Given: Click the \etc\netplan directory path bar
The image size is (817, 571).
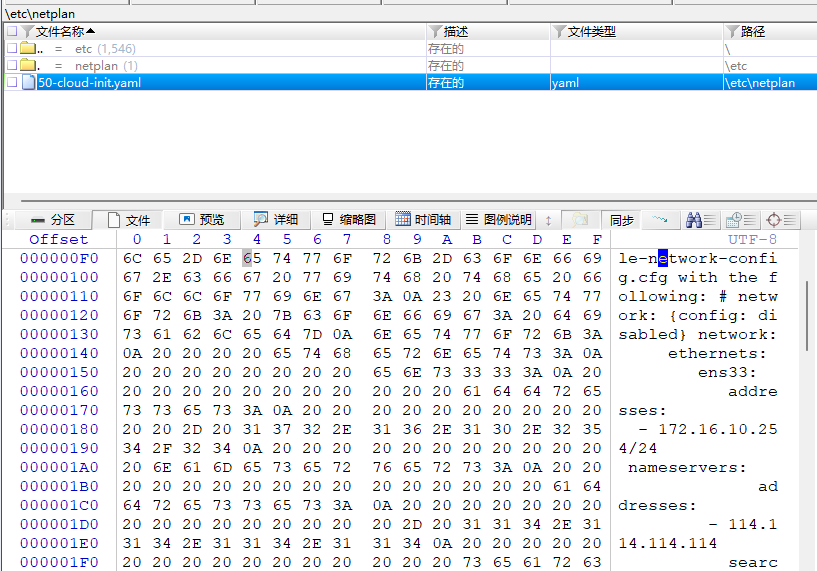Looking at the screenshot, I should pos(40,14).
